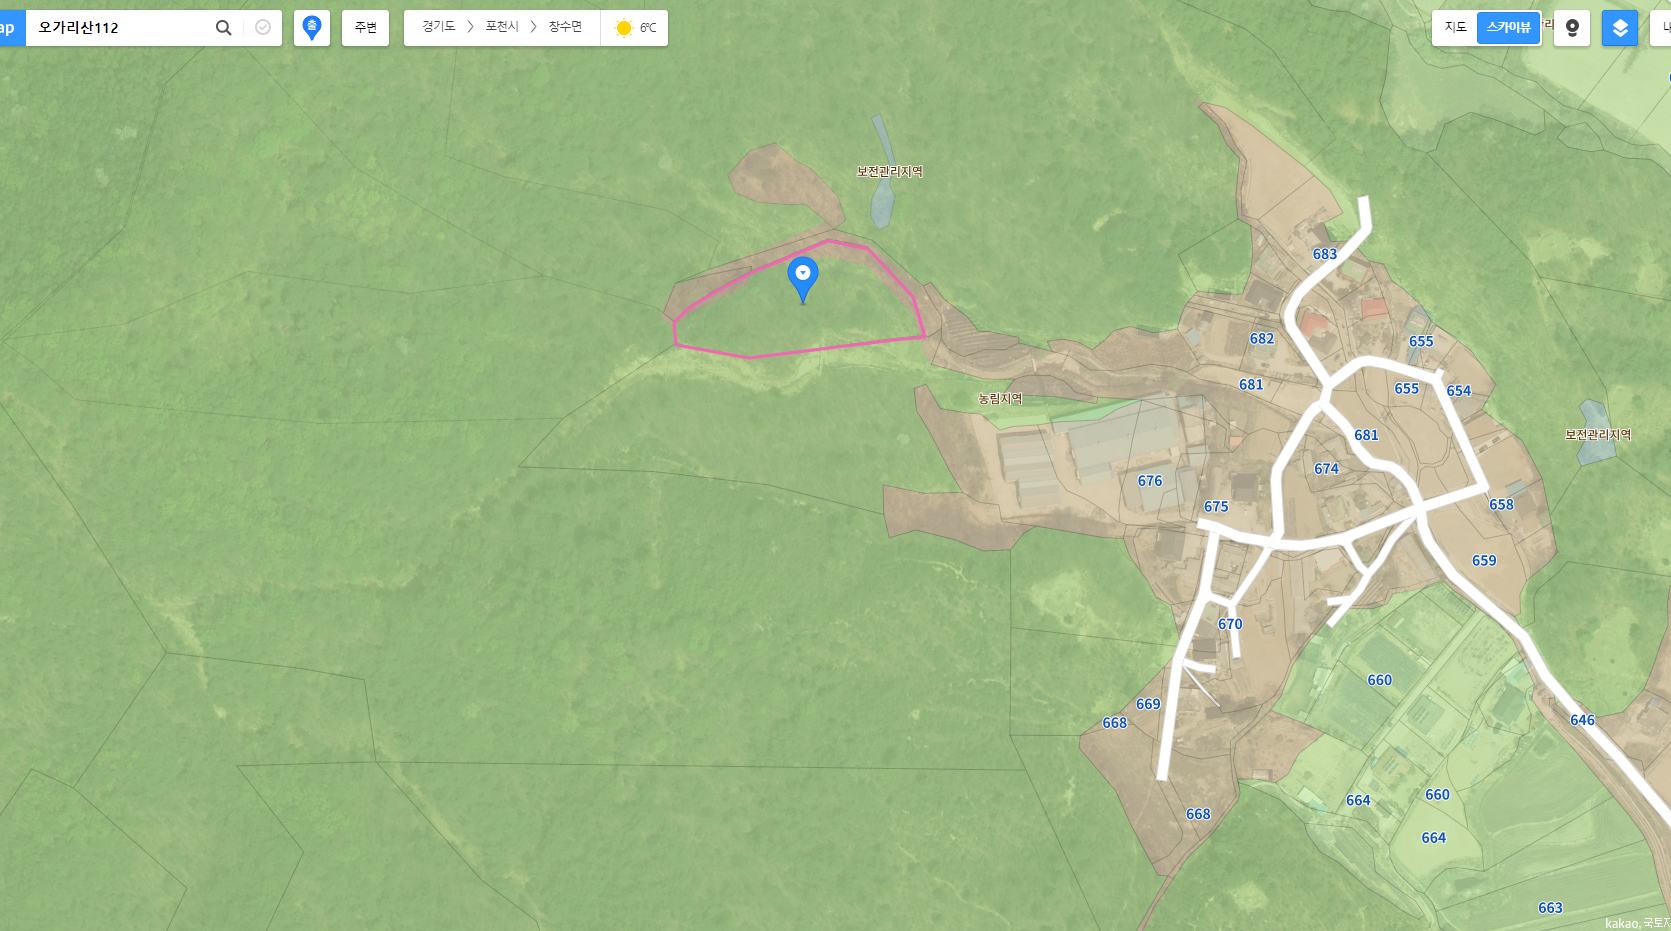
Task: Click lot number 663 on the map
Action: [x=1551, y=908]
